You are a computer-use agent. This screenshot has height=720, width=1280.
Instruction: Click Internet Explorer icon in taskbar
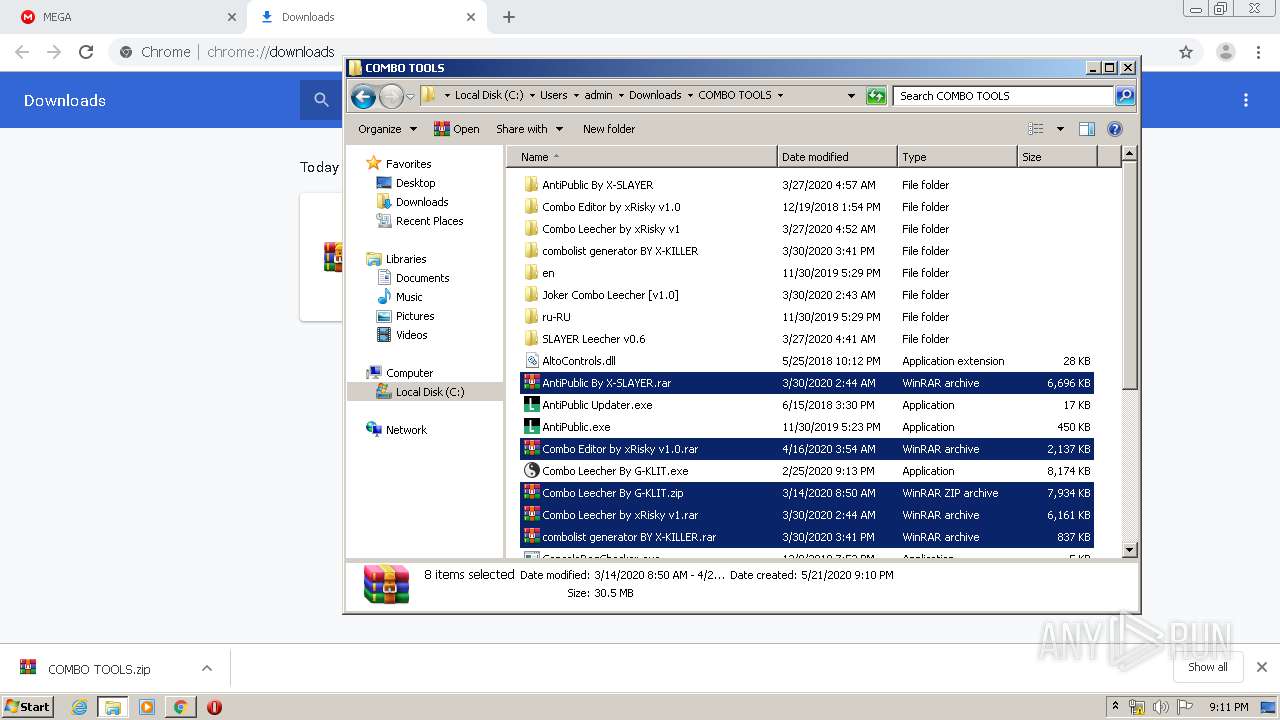(79, 707)
